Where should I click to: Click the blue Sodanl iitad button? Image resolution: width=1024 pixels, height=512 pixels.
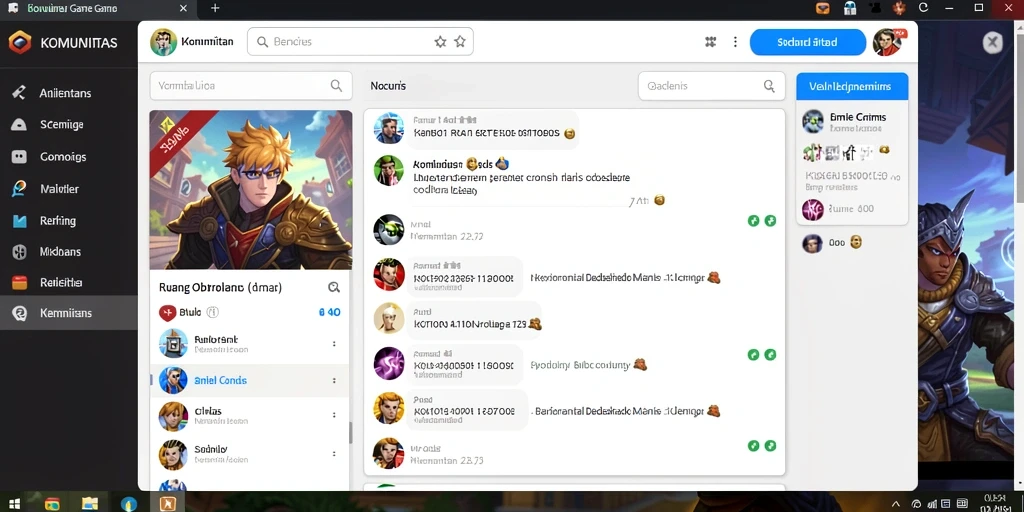(808, 42)
